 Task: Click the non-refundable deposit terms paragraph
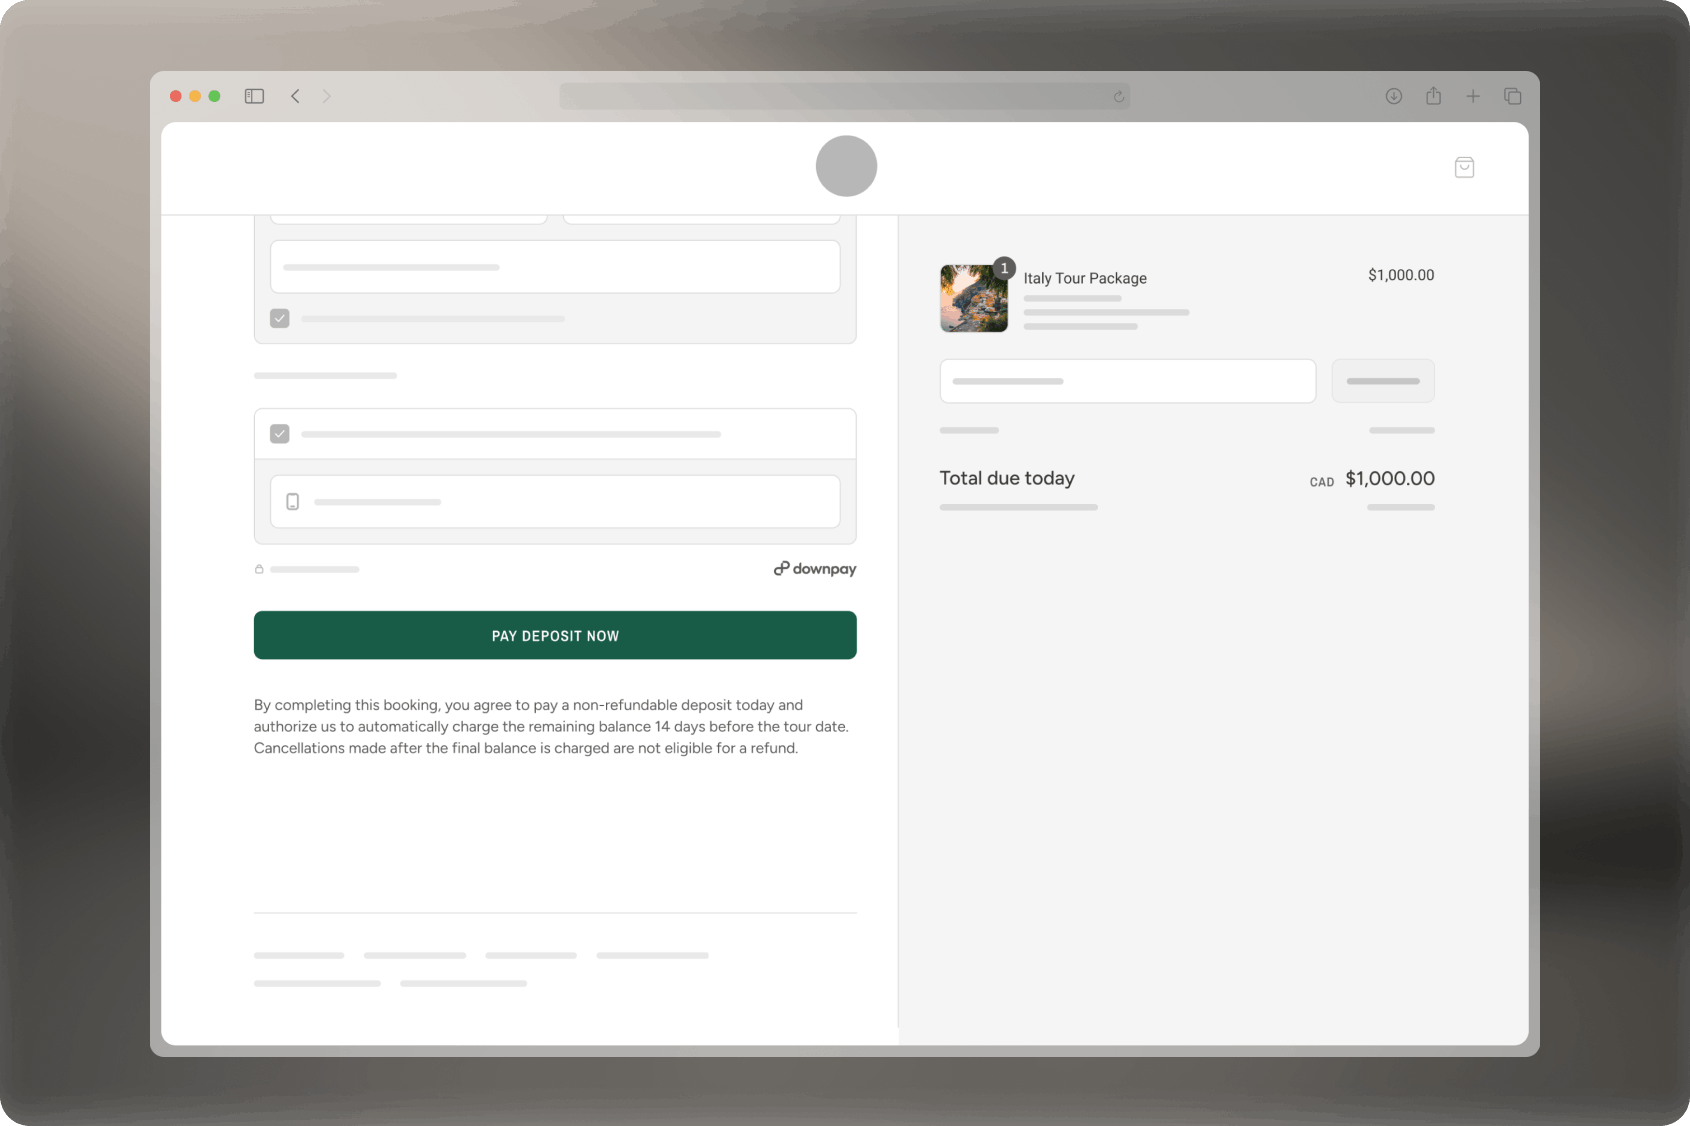click(x=551, y=727)
